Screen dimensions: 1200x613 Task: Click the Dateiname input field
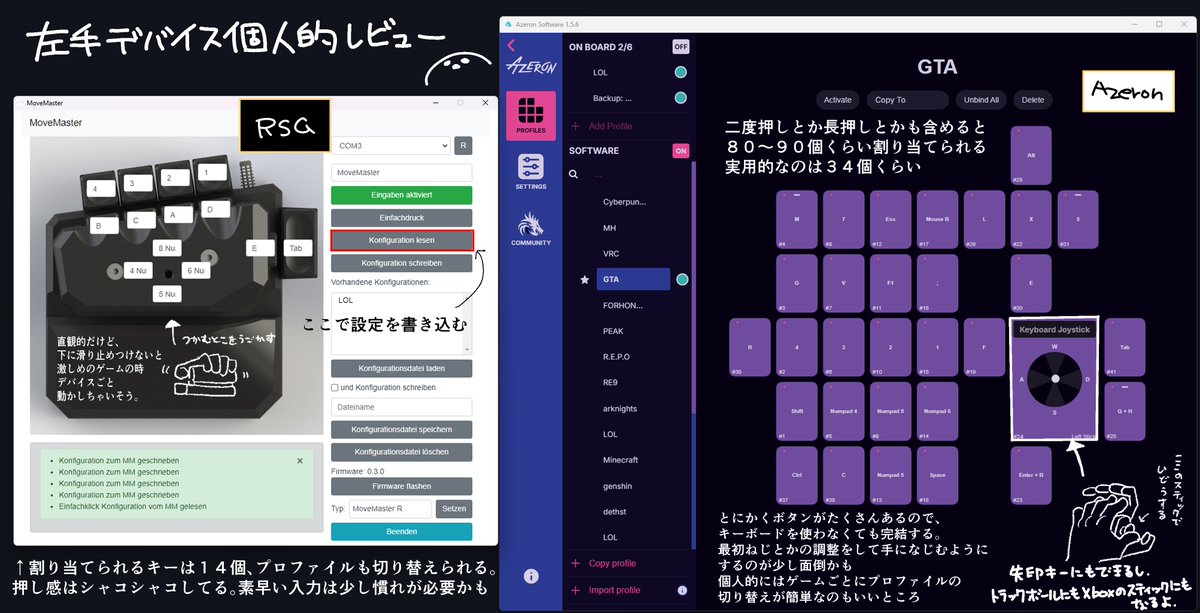pyautogui.click(x=401, y=408)
